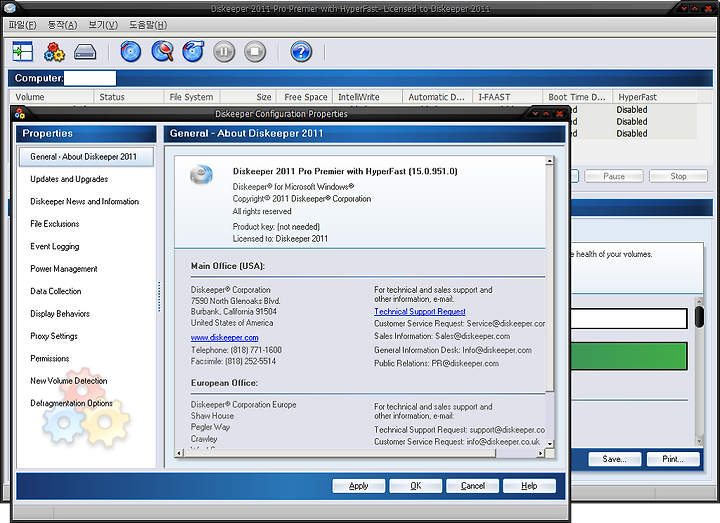This screenshot has width=720, height=523.
Task: Open Diskeeper News and Information page
Action: point(84,202)
